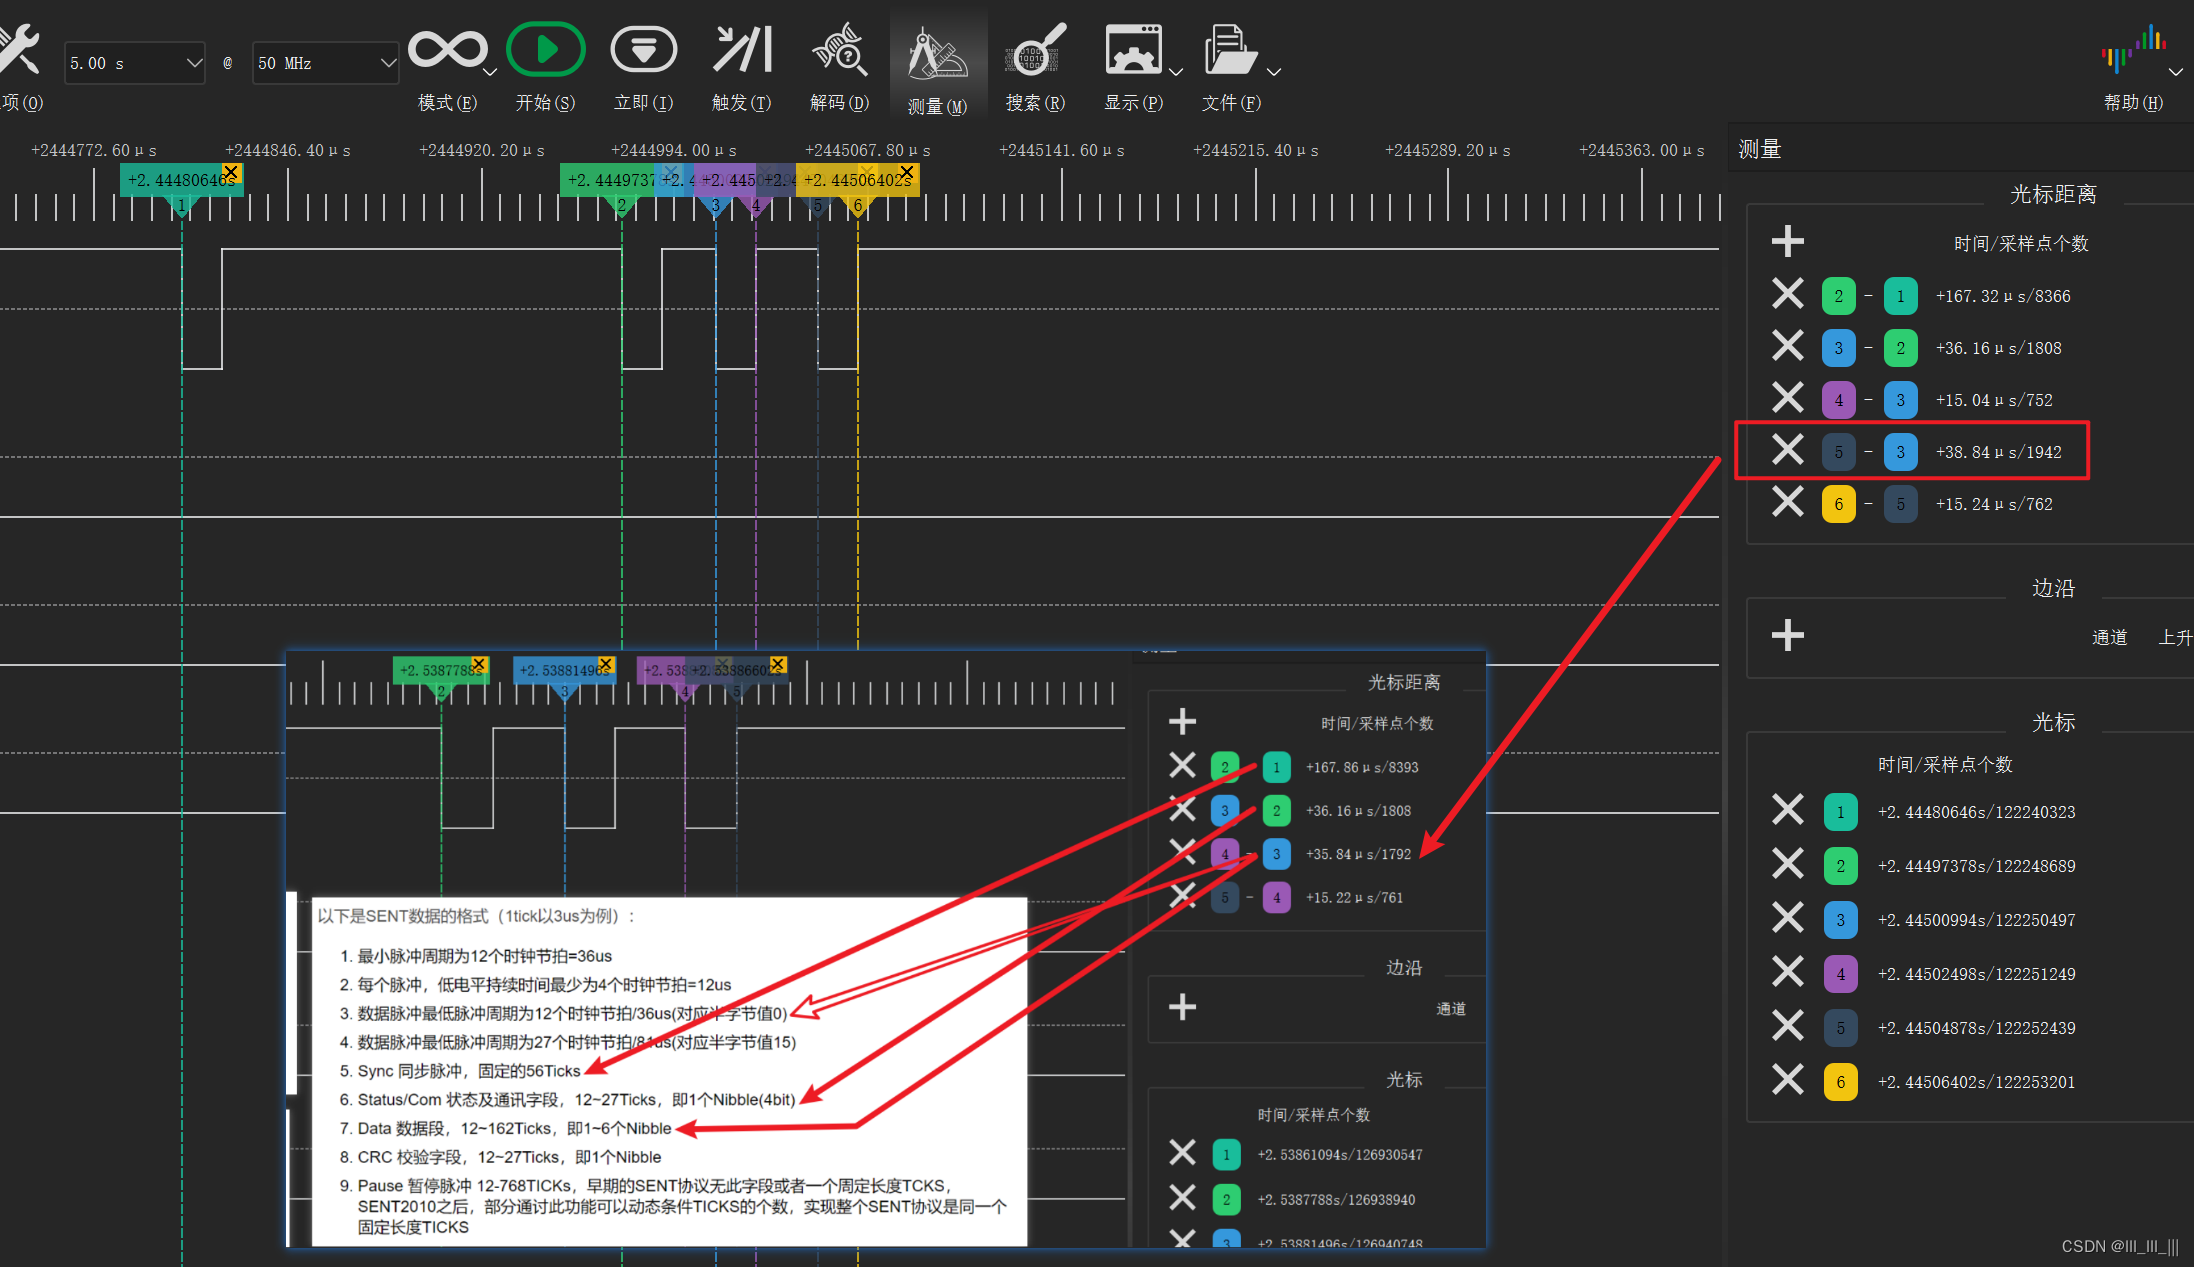The width and height of the screenshot is (2194, 1267).
Task: Toggle the Measure (测量) panel
Action: pos(937,55)
